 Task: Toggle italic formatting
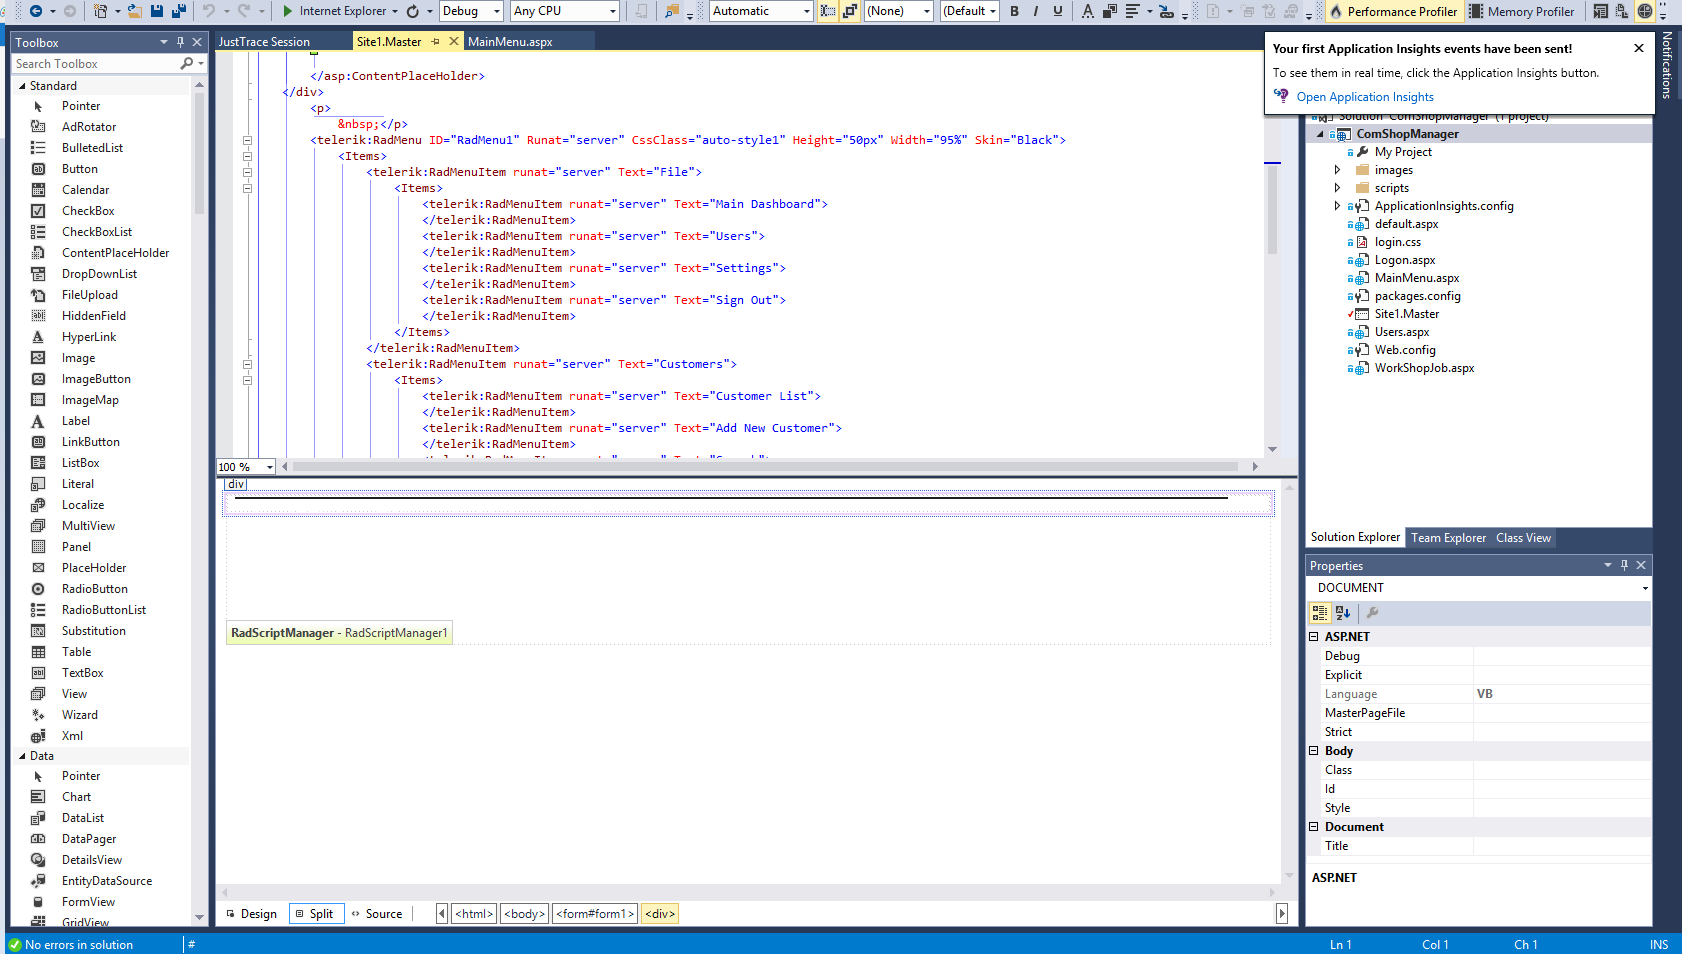pyautogui.click(x=1036, y=11)
